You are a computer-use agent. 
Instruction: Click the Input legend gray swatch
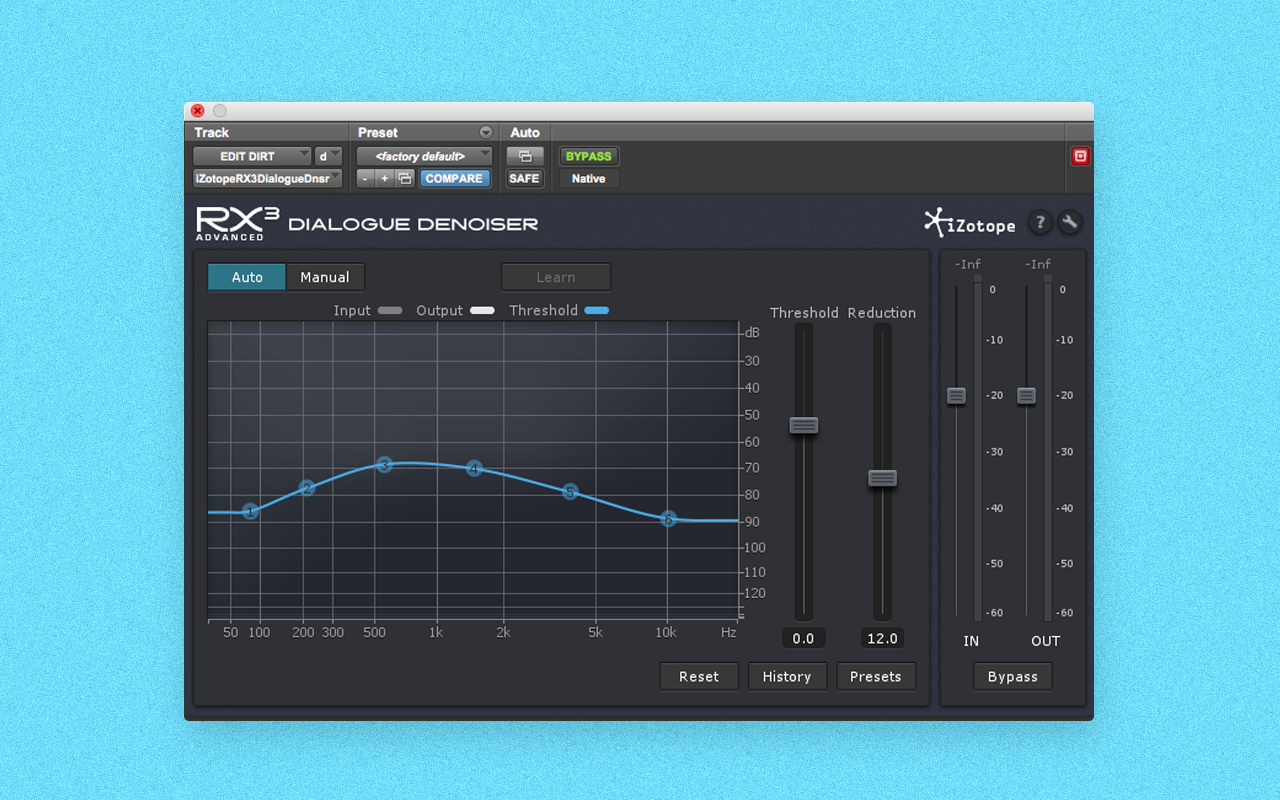coord(390,311)
